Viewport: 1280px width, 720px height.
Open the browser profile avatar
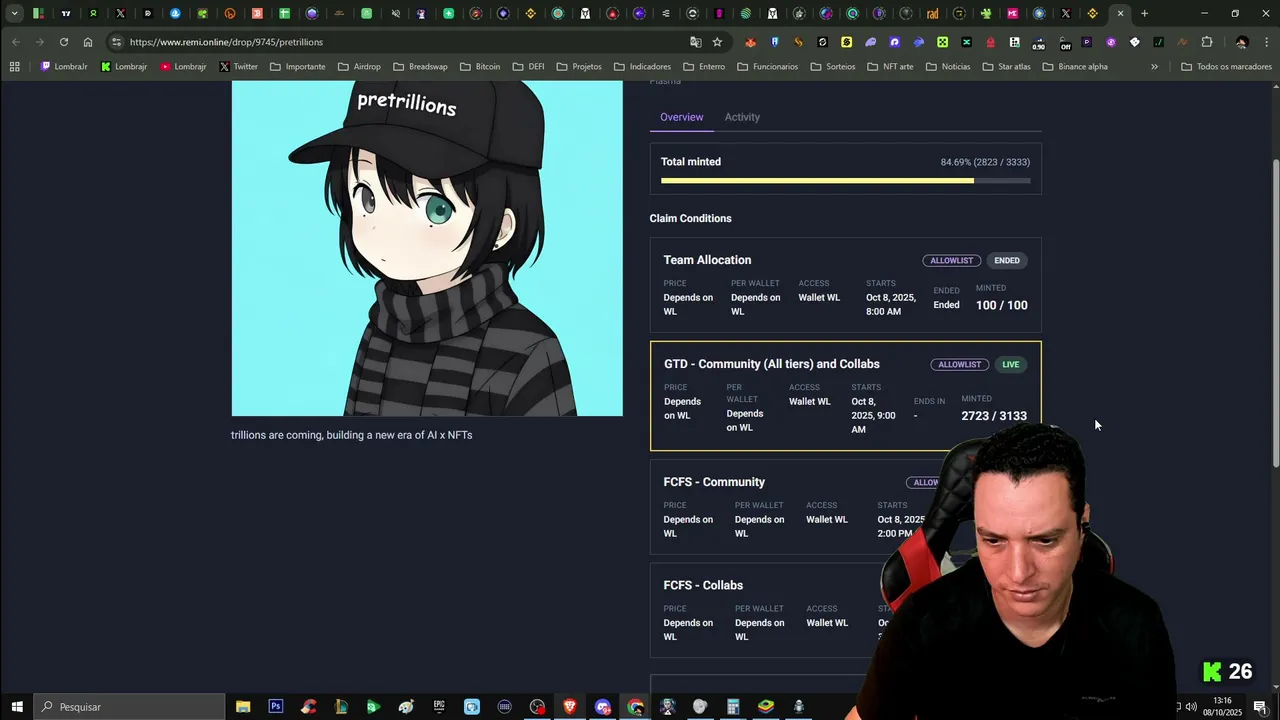(x=1242, y=42)
